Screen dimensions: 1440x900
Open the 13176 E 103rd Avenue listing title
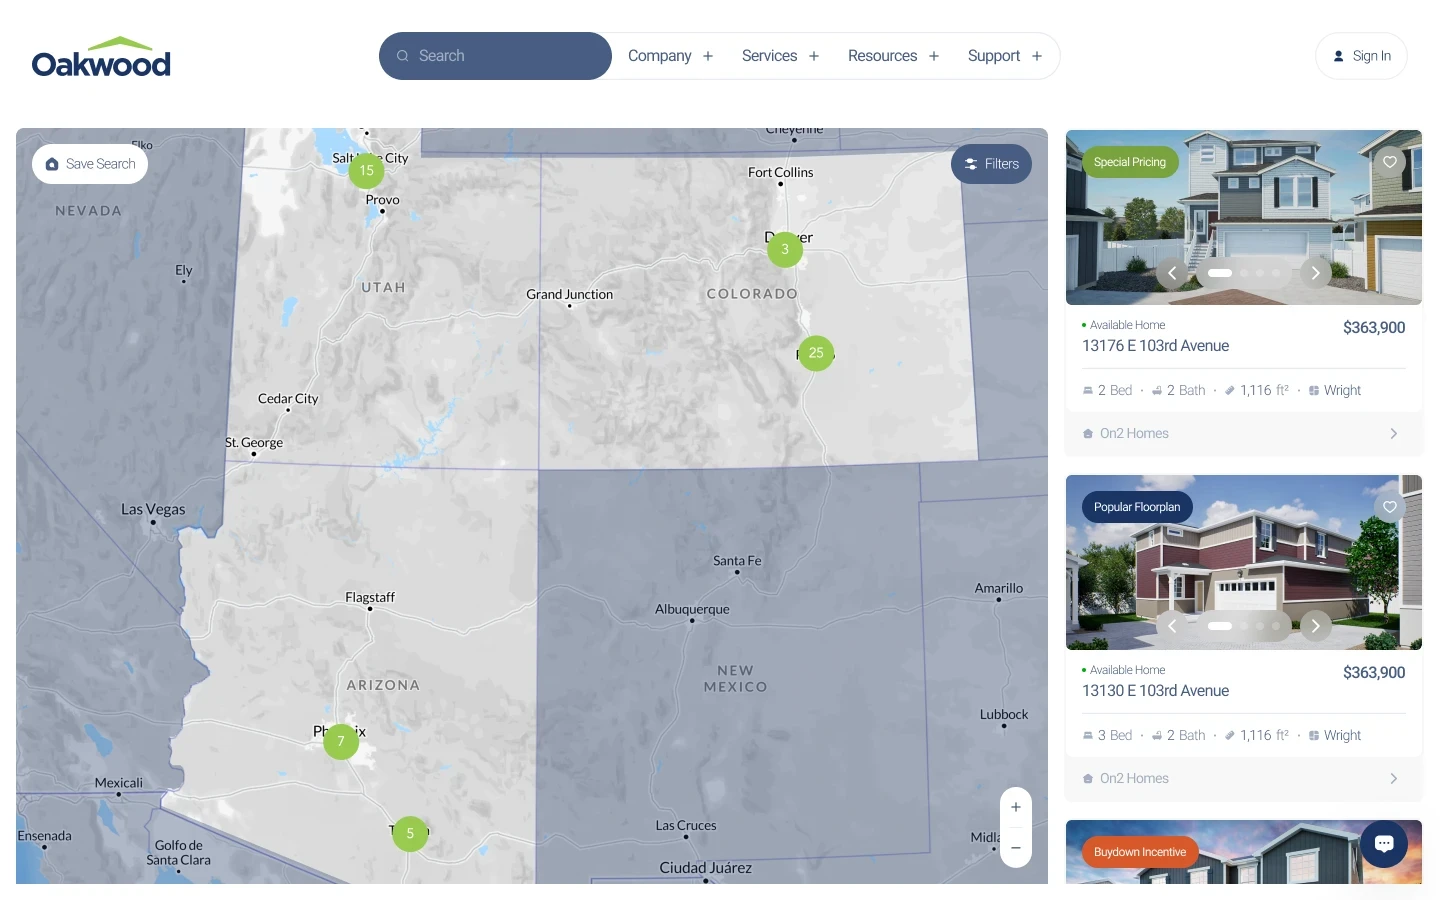[1156, 346]
